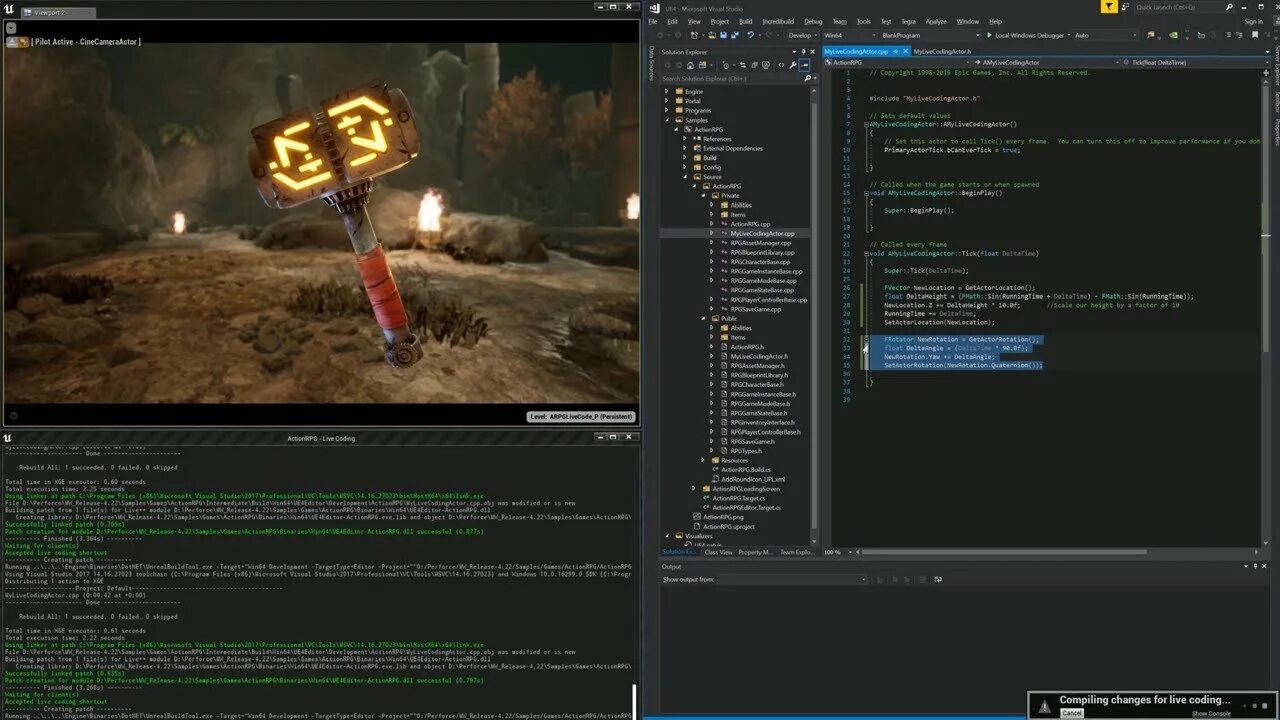Screen dimensions: 1280x720
Task: Click Sign in link in Visual Studio
Action: tap(1253, 21)
